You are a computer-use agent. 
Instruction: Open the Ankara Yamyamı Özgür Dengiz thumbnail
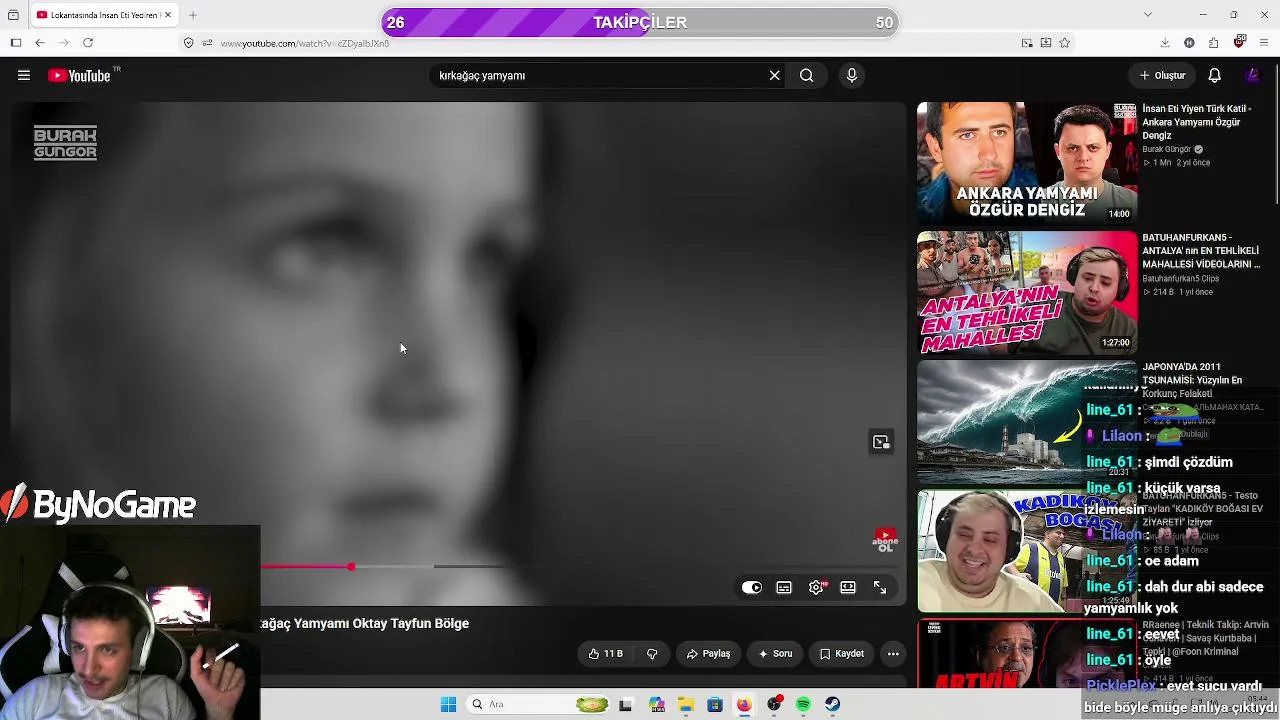(x=1027, y=163)
